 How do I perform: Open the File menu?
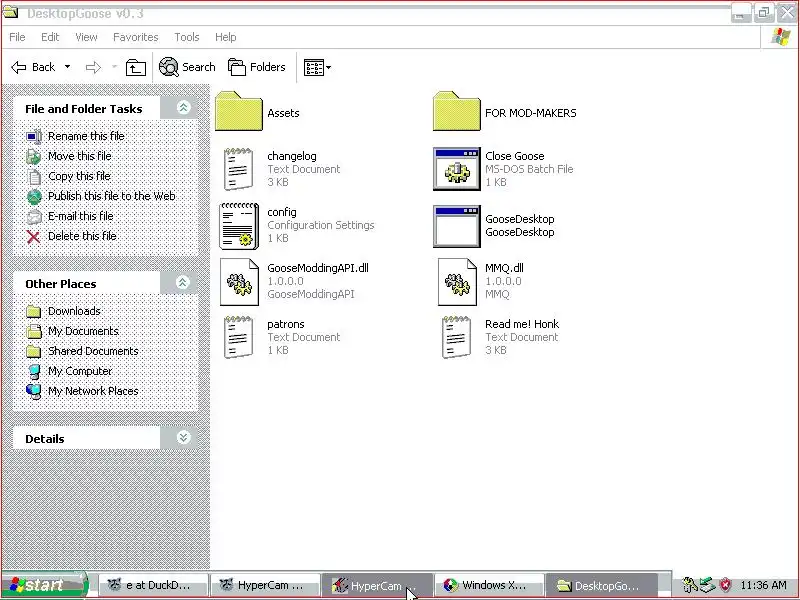click(x=17, y=37)
